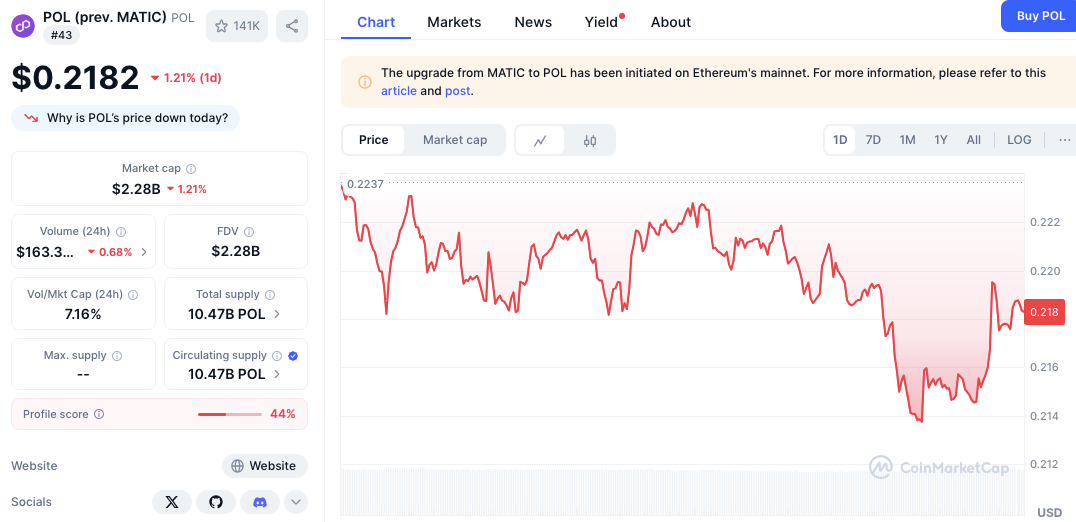Select the 7D time range

coord(873,140)
